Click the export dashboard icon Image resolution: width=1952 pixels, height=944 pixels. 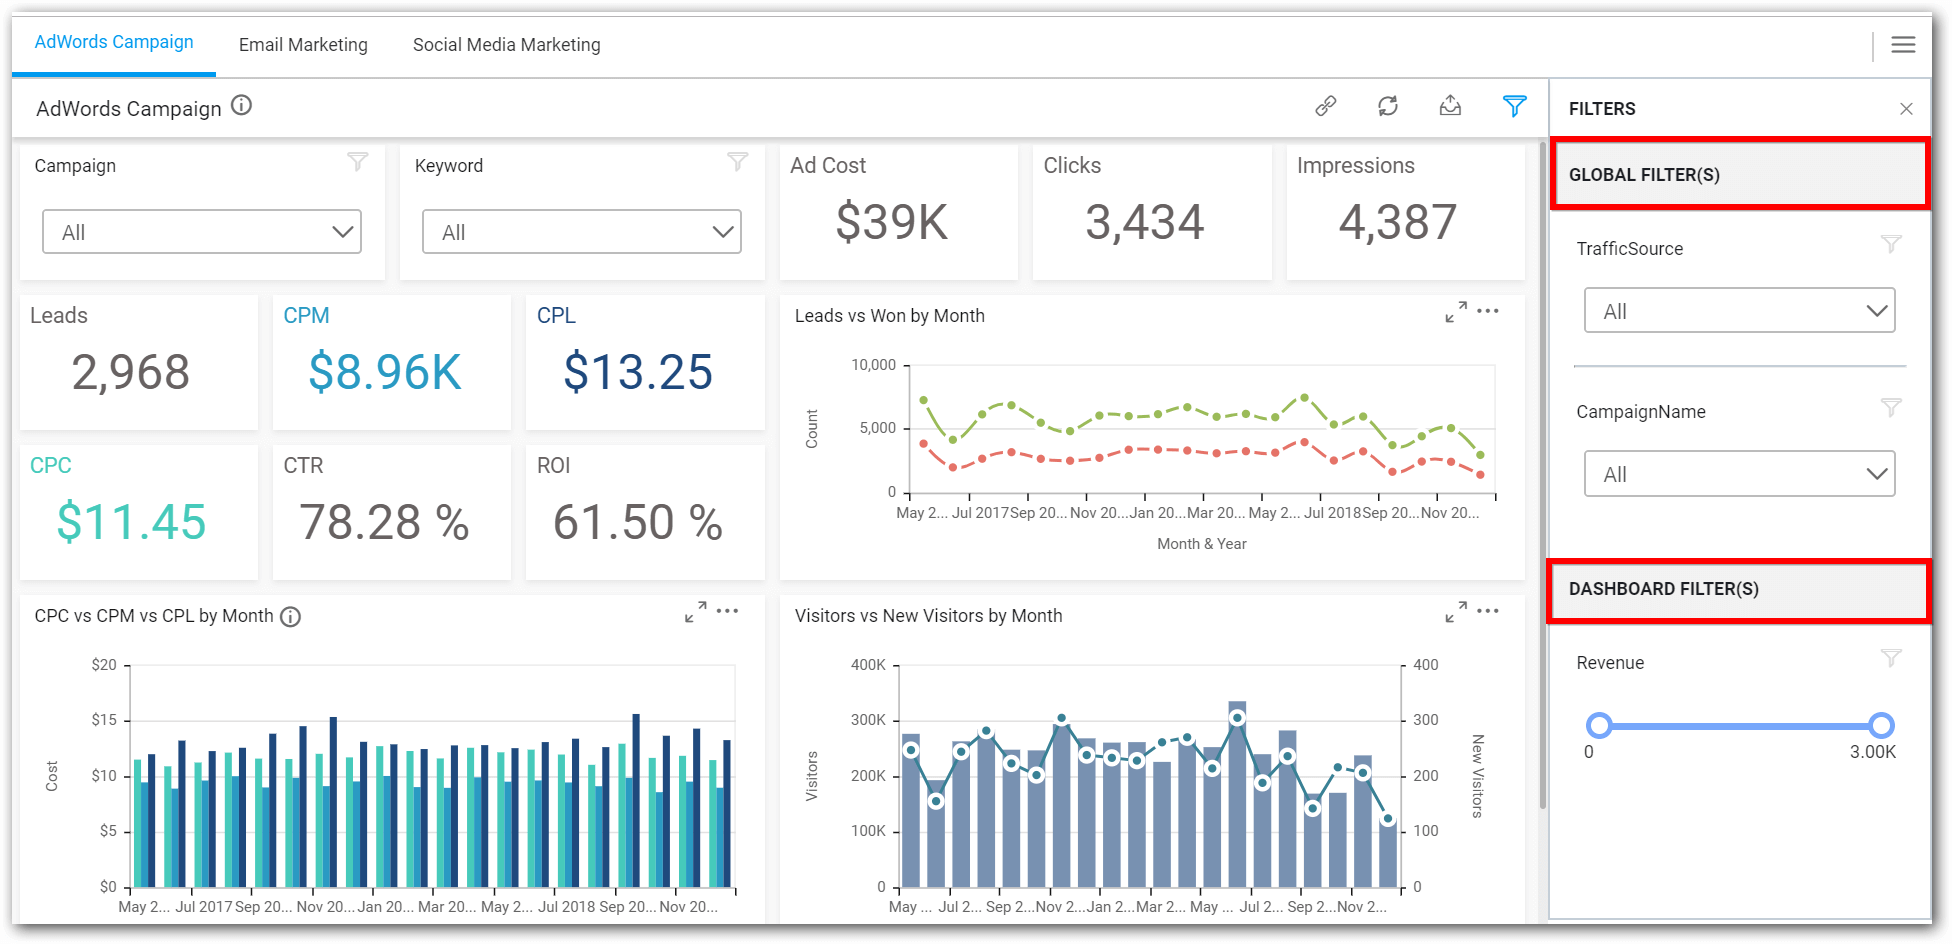click(1450, 106)
